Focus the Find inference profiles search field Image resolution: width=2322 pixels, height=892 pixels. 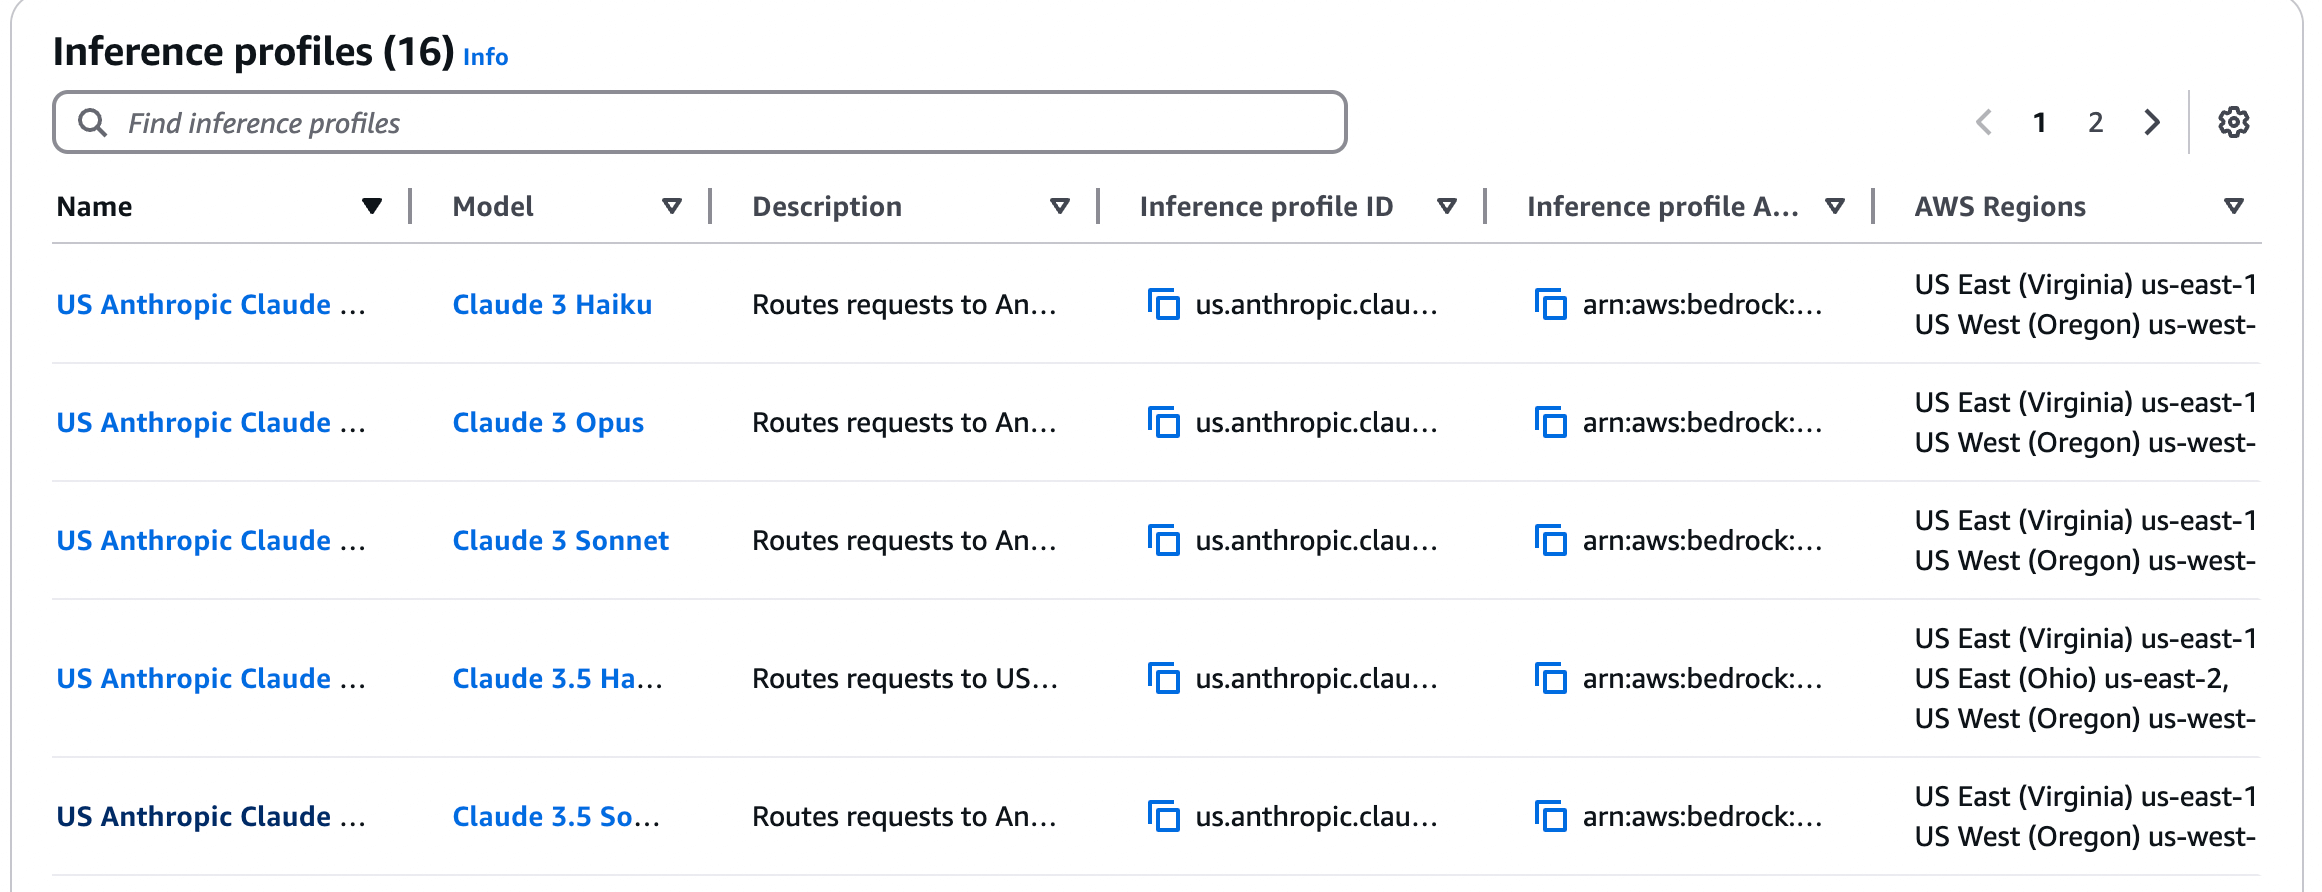click(x=700, y=122)
